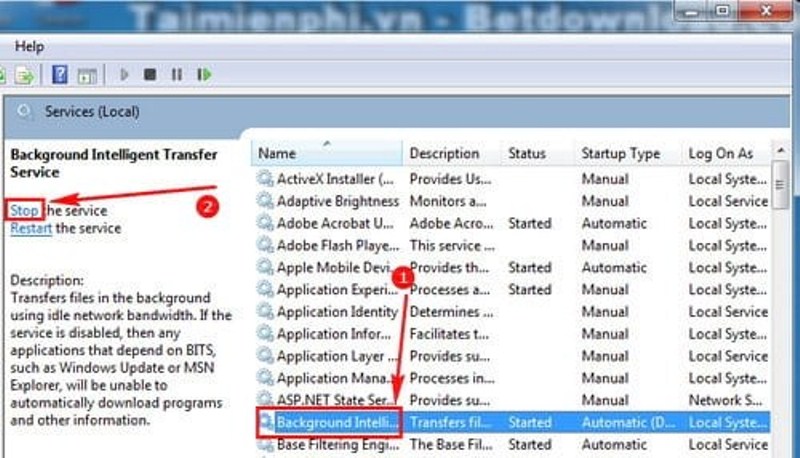Click gear icon beside Adobe Flash Player
Viewport: 800px width, 458px height.
pos(265,245)
